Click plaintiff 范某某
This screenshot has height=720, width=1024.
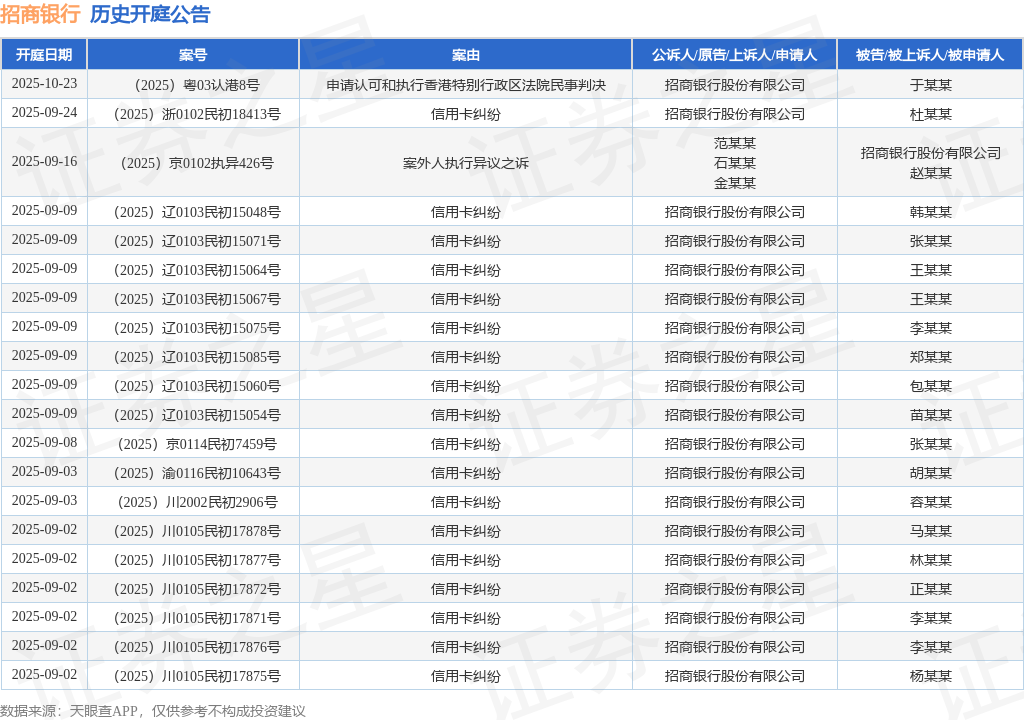735,143
